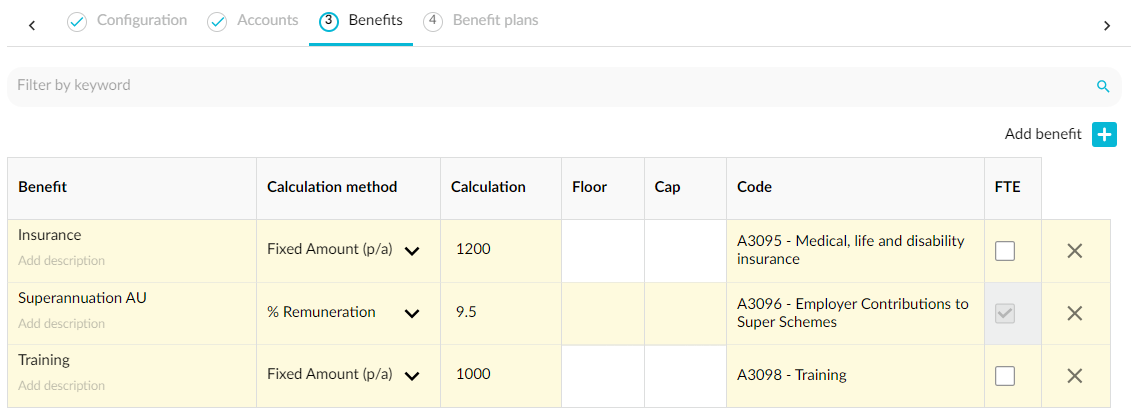Image resolution: width=1131 pixels, height=409 pixels.
Task: Click the search magnifier icon
Action: tap(1103, 86)
